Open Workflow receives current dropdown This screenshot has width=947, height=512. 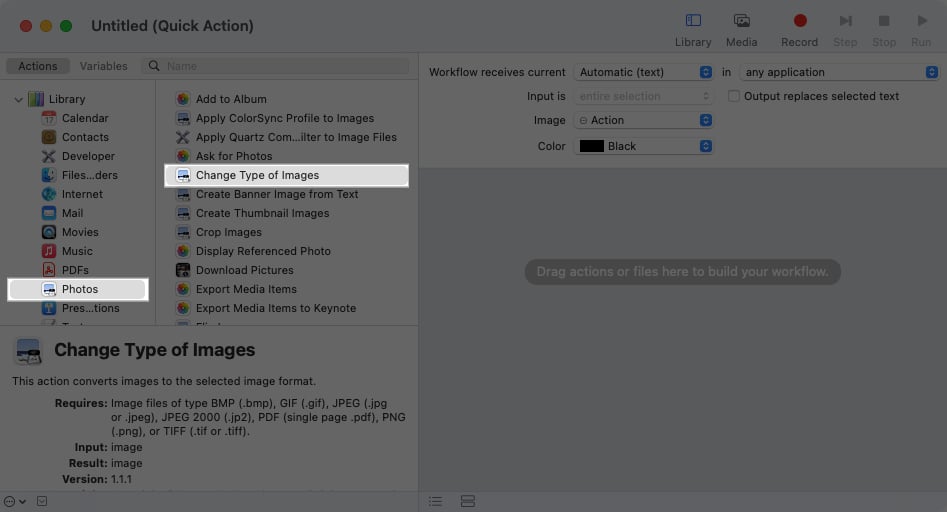coord(643,72)
